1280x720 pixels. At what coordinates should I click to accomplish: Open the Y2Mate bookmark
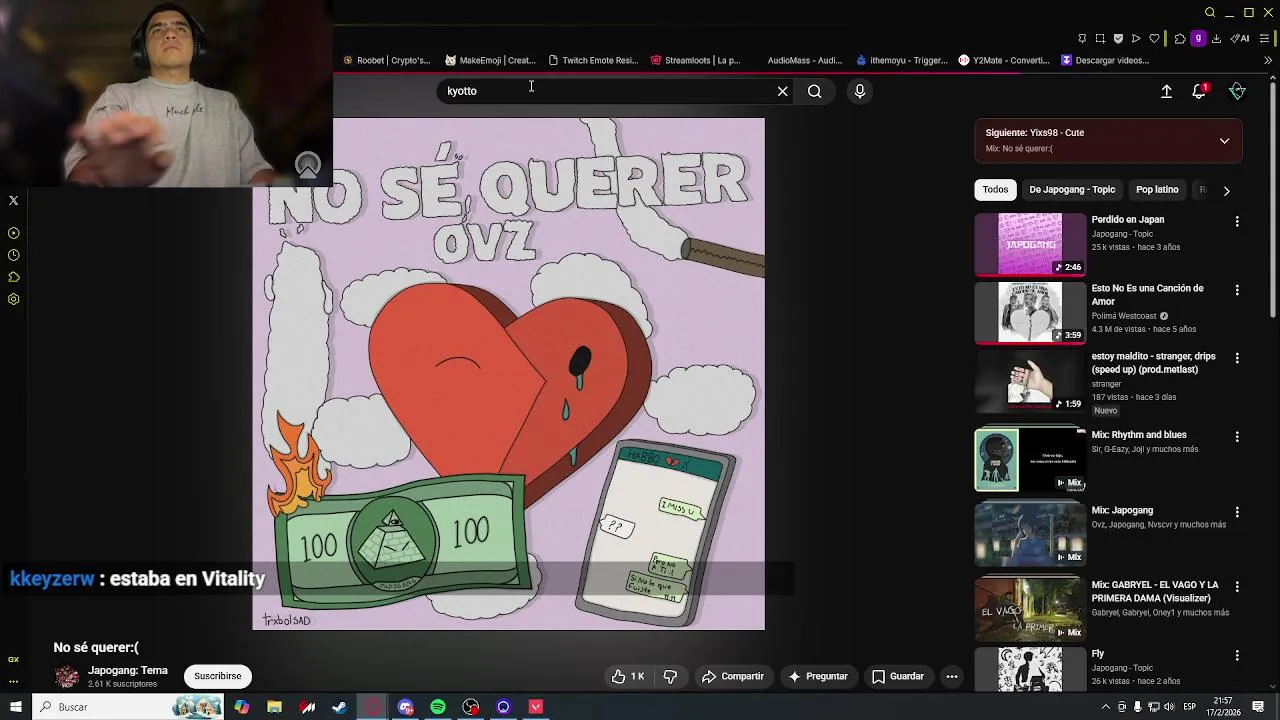tap(1004, 60)
